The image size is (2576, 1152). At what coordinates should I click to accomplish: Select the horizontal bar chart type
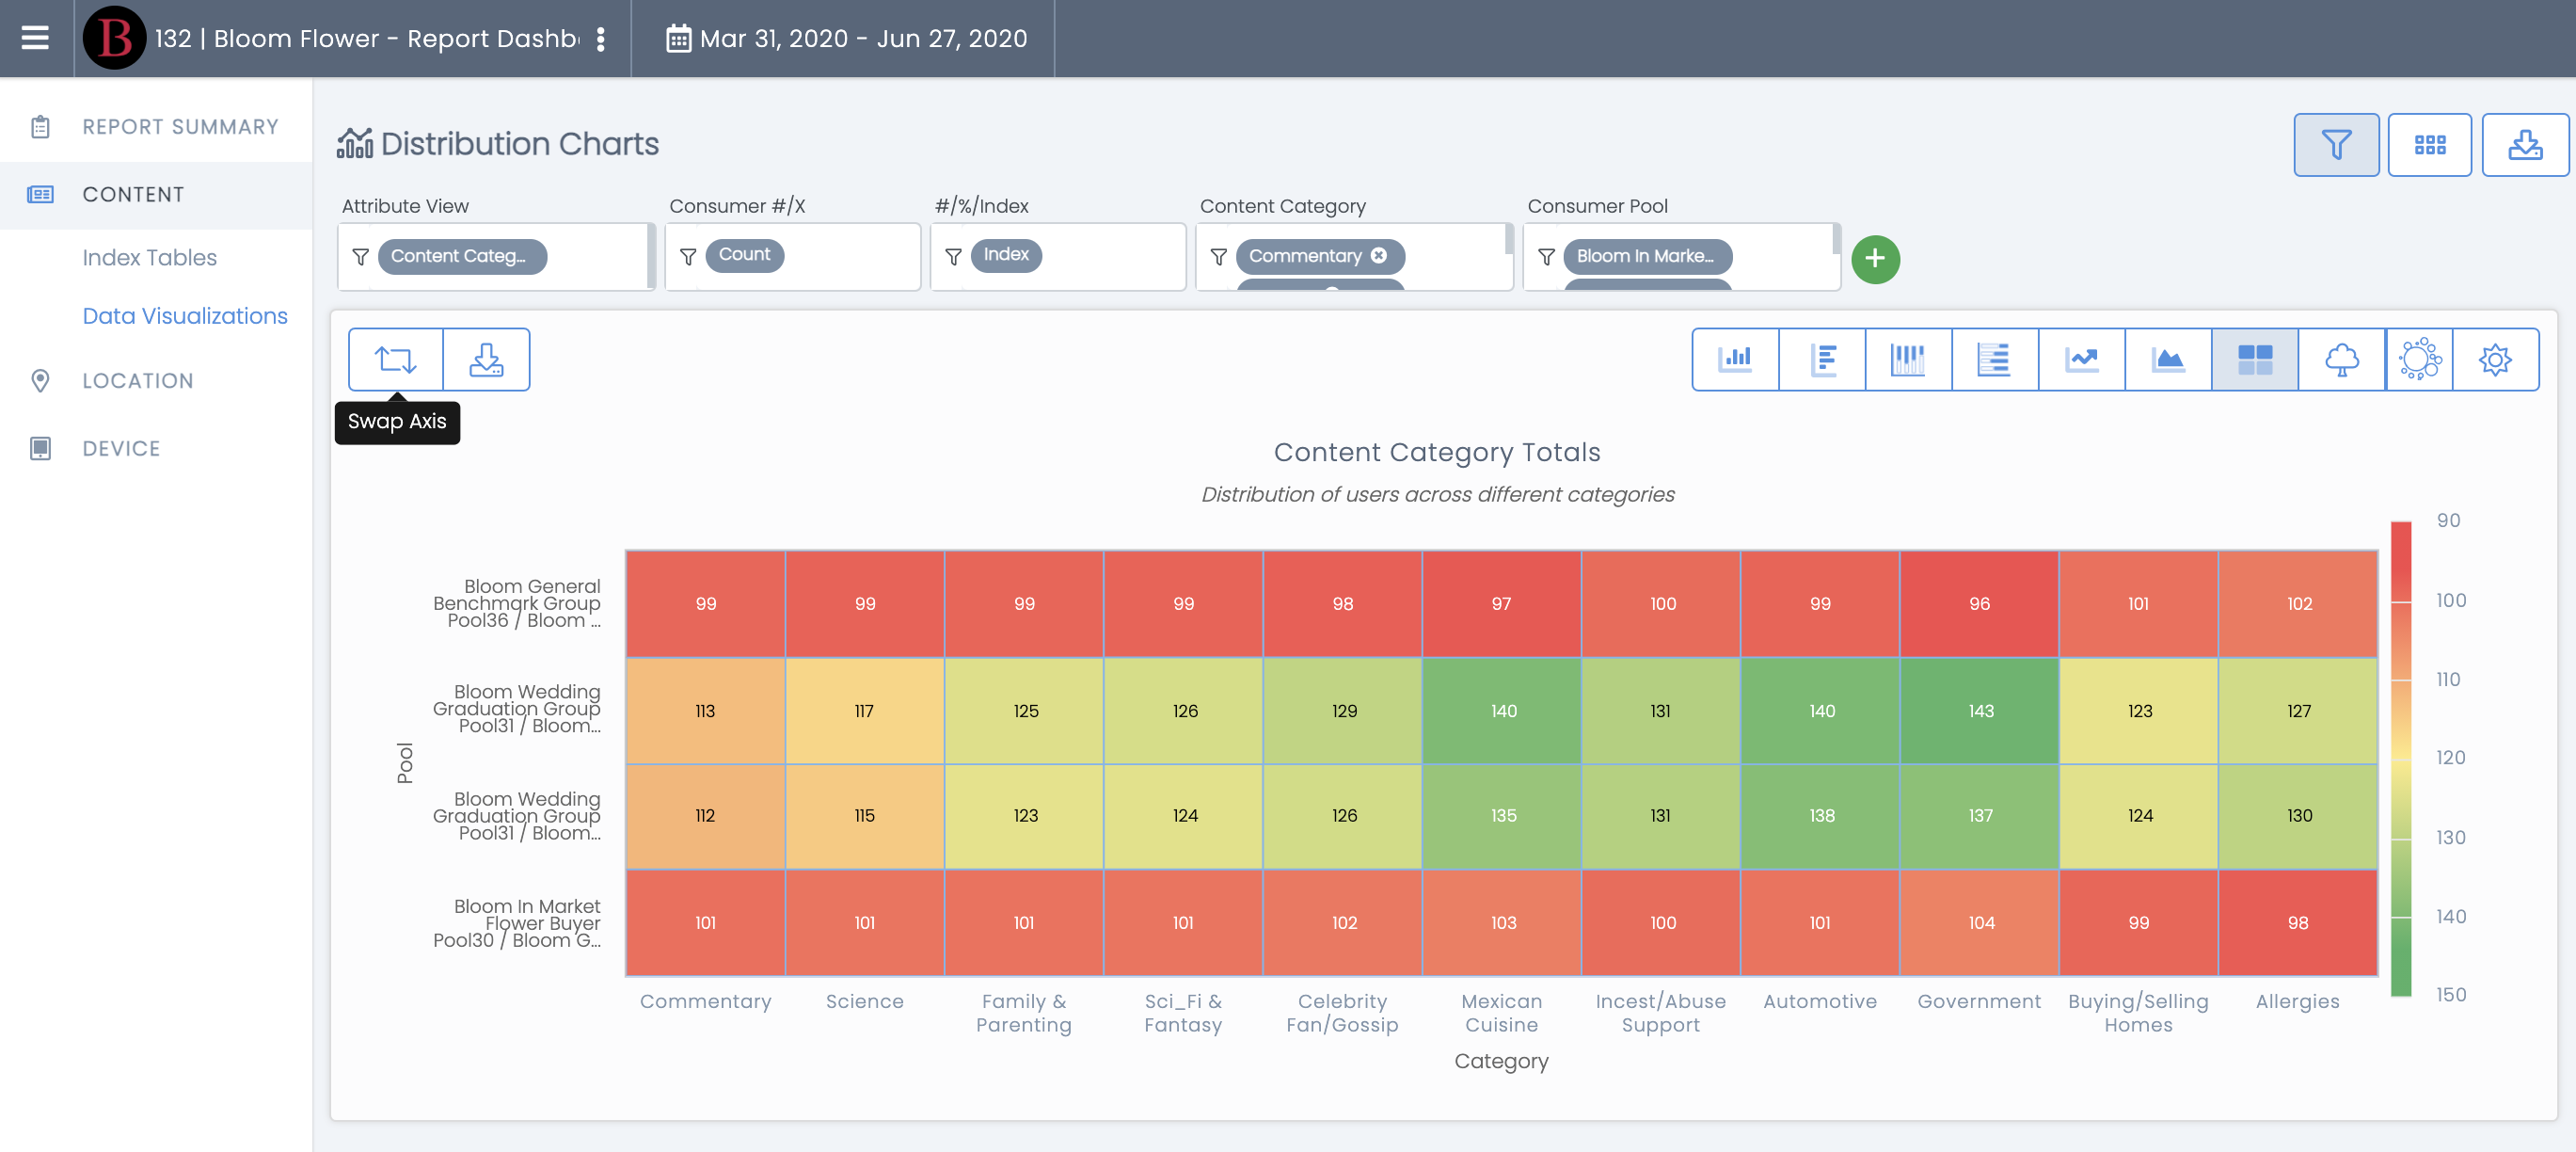click(1821, 359)
